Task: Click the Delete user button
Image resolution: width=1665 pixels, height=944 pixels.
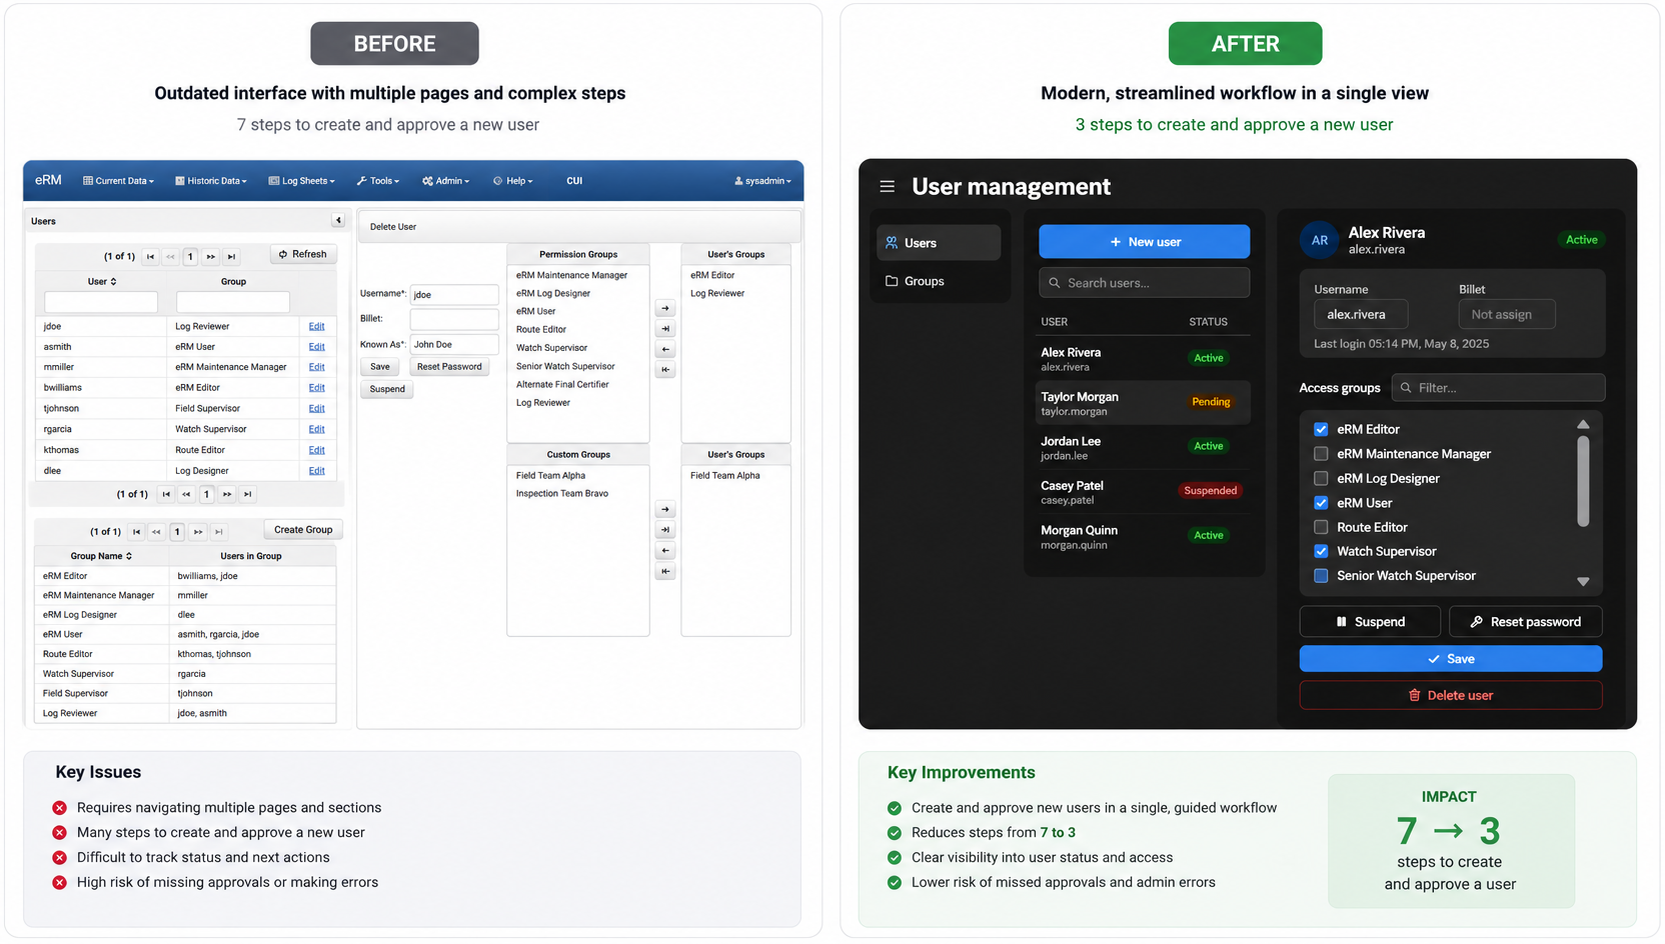Action: 1450,695
